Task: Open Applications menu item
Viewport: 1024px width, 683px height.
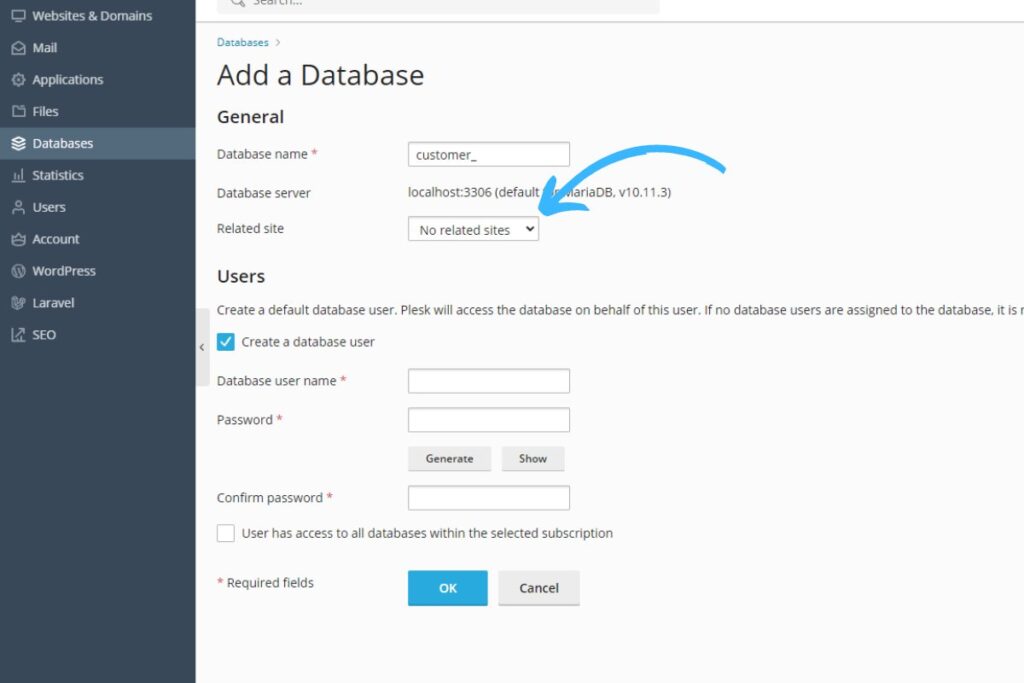Action: tap(98, 80)
